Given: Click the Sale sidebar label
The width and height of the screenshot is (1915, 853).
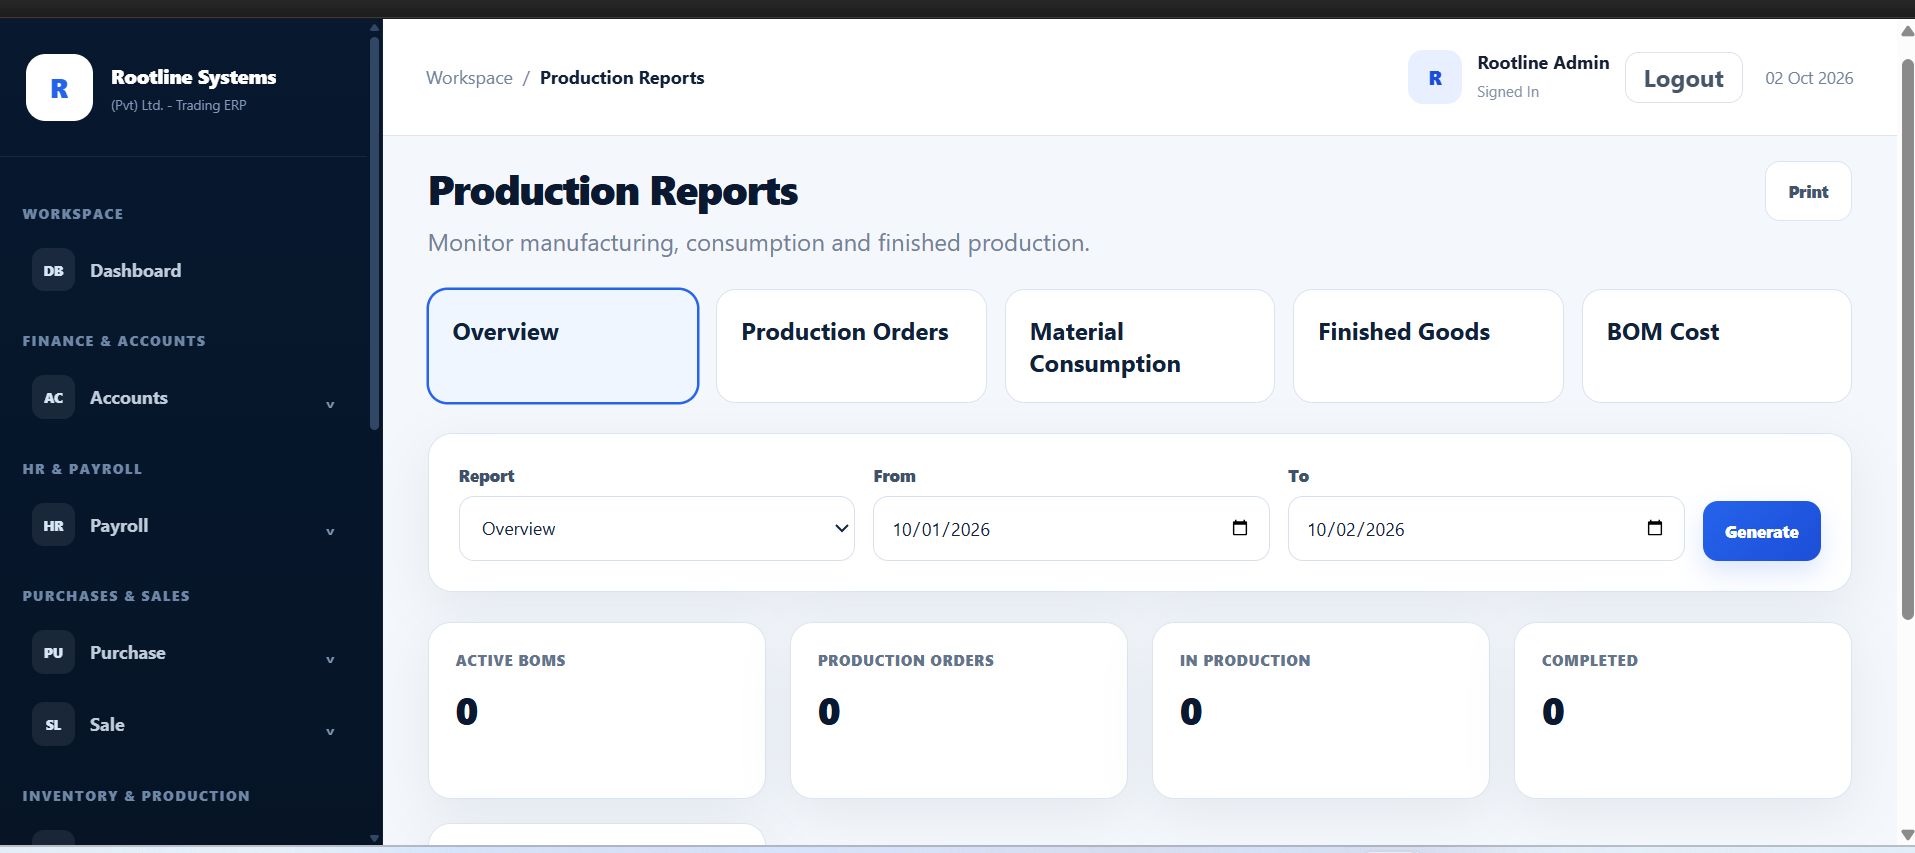Looking at the screenshot, I should 107,725.
